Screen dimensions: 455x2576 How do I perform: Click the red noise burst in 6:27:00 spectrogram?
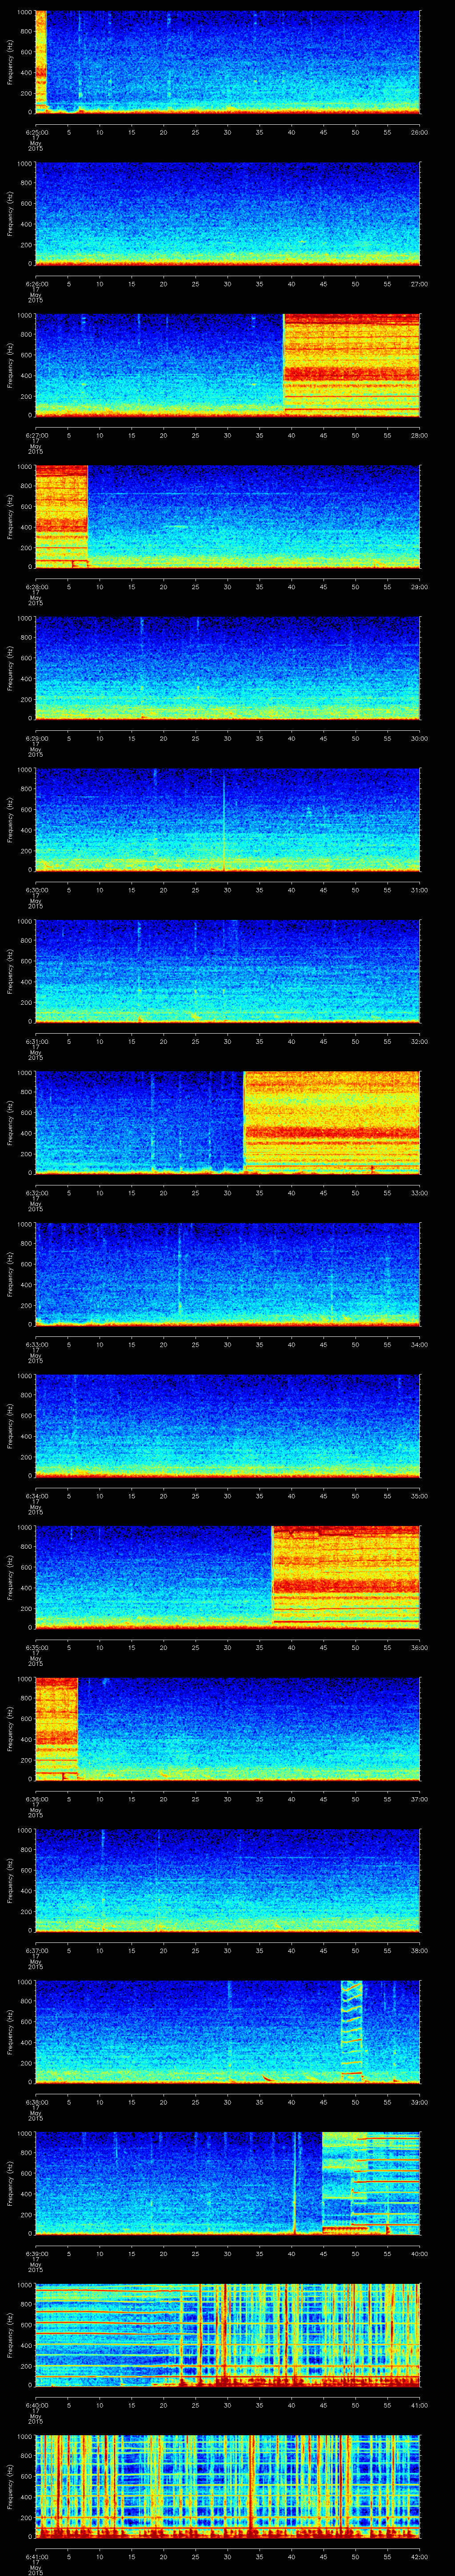(352, 365)
